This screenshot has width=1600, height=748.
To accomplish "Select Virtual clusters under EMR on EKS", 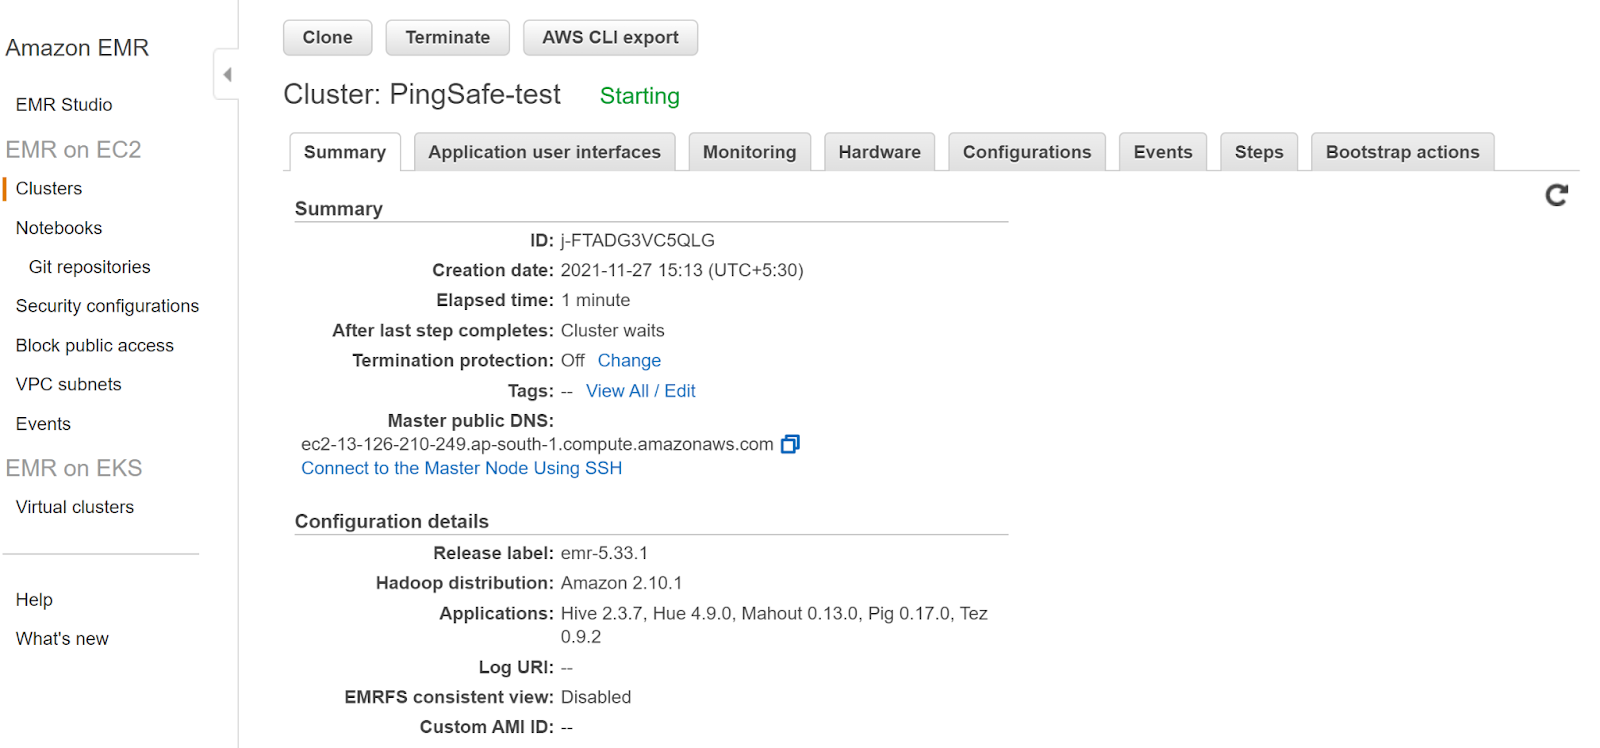I will [75, 507].
